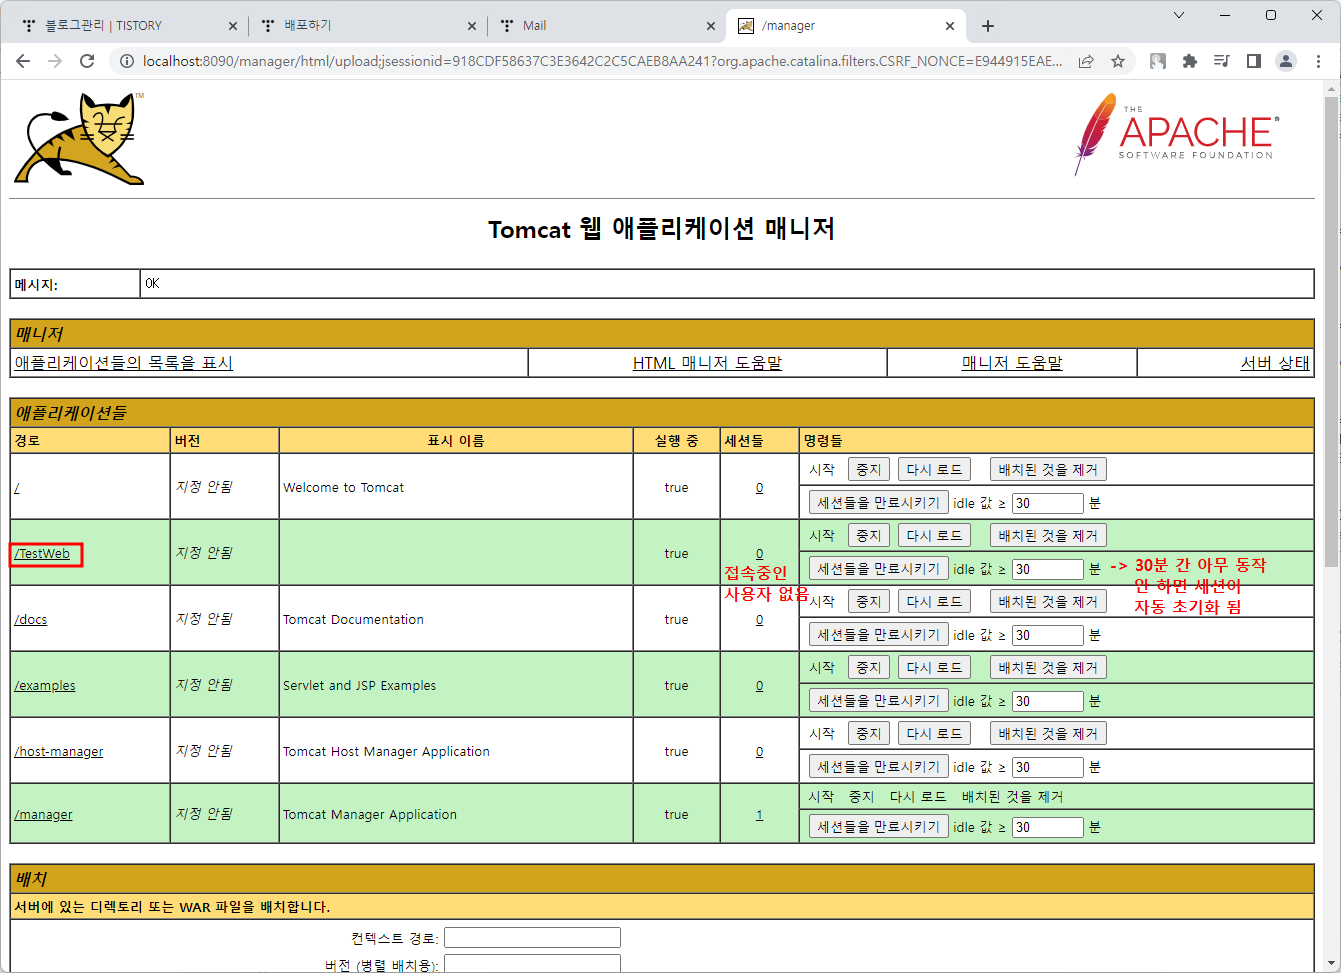The image size is (1341, 973).
Task: Open Chrome profile avatar
Action: click(x=1286, y=61)
